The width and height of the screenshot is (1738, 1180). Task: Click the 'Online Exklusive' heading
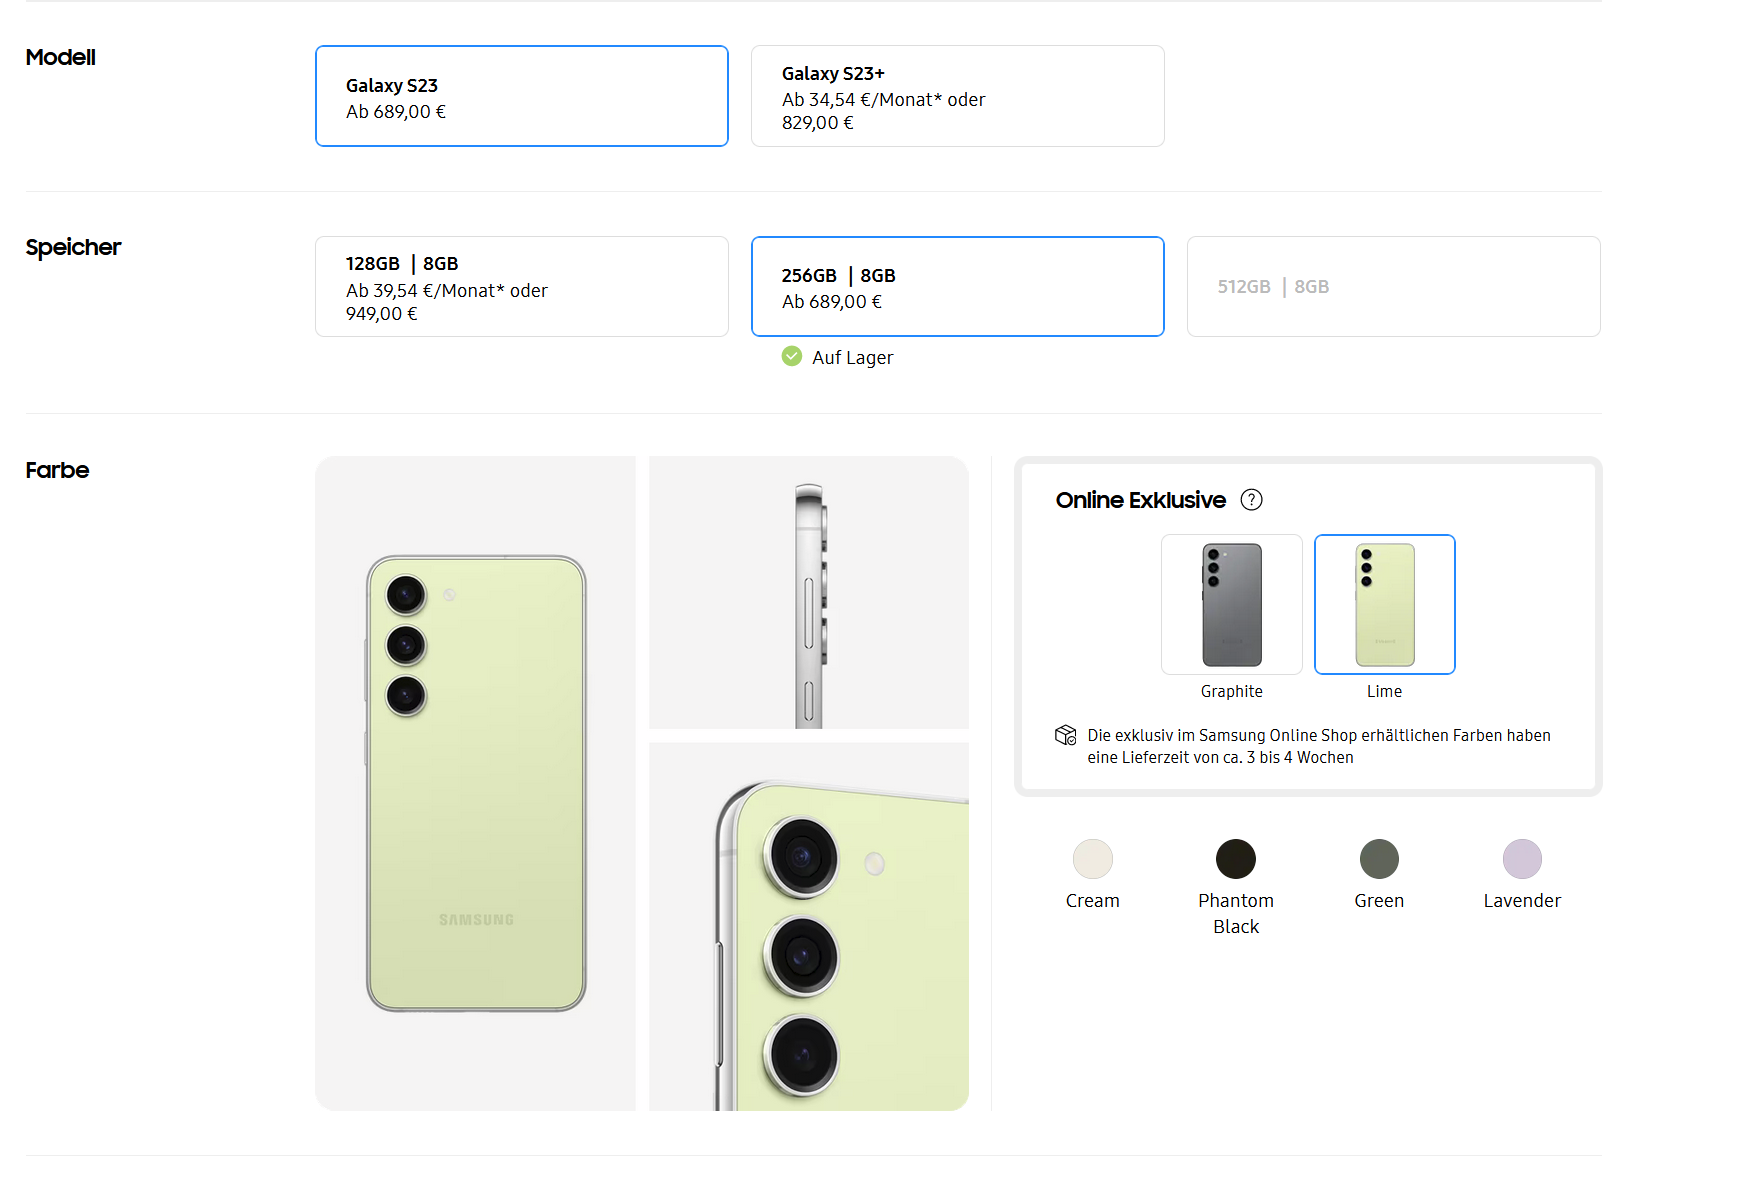click(x=1141, y=500)
